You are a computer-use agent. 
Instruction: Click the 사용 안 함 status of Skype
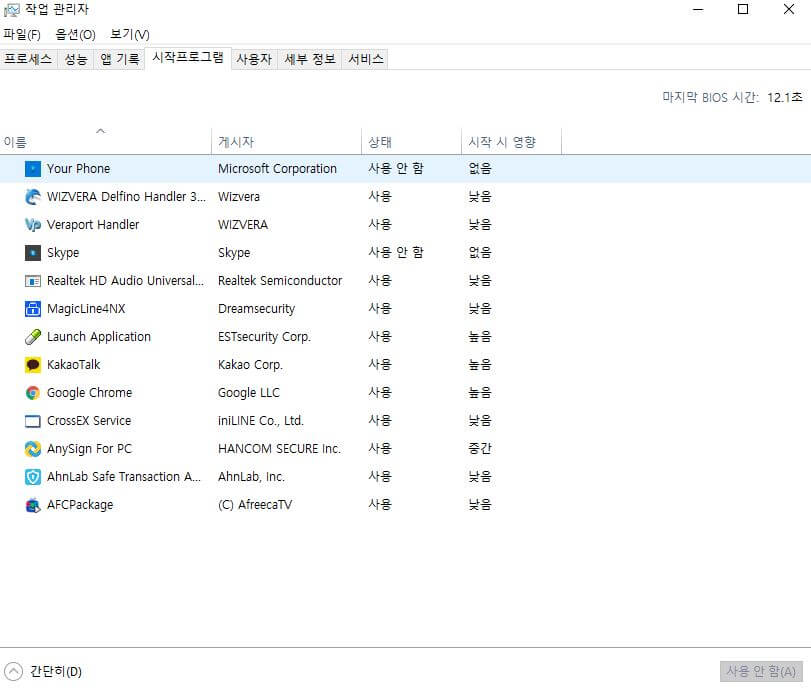[x=396, y=253]
